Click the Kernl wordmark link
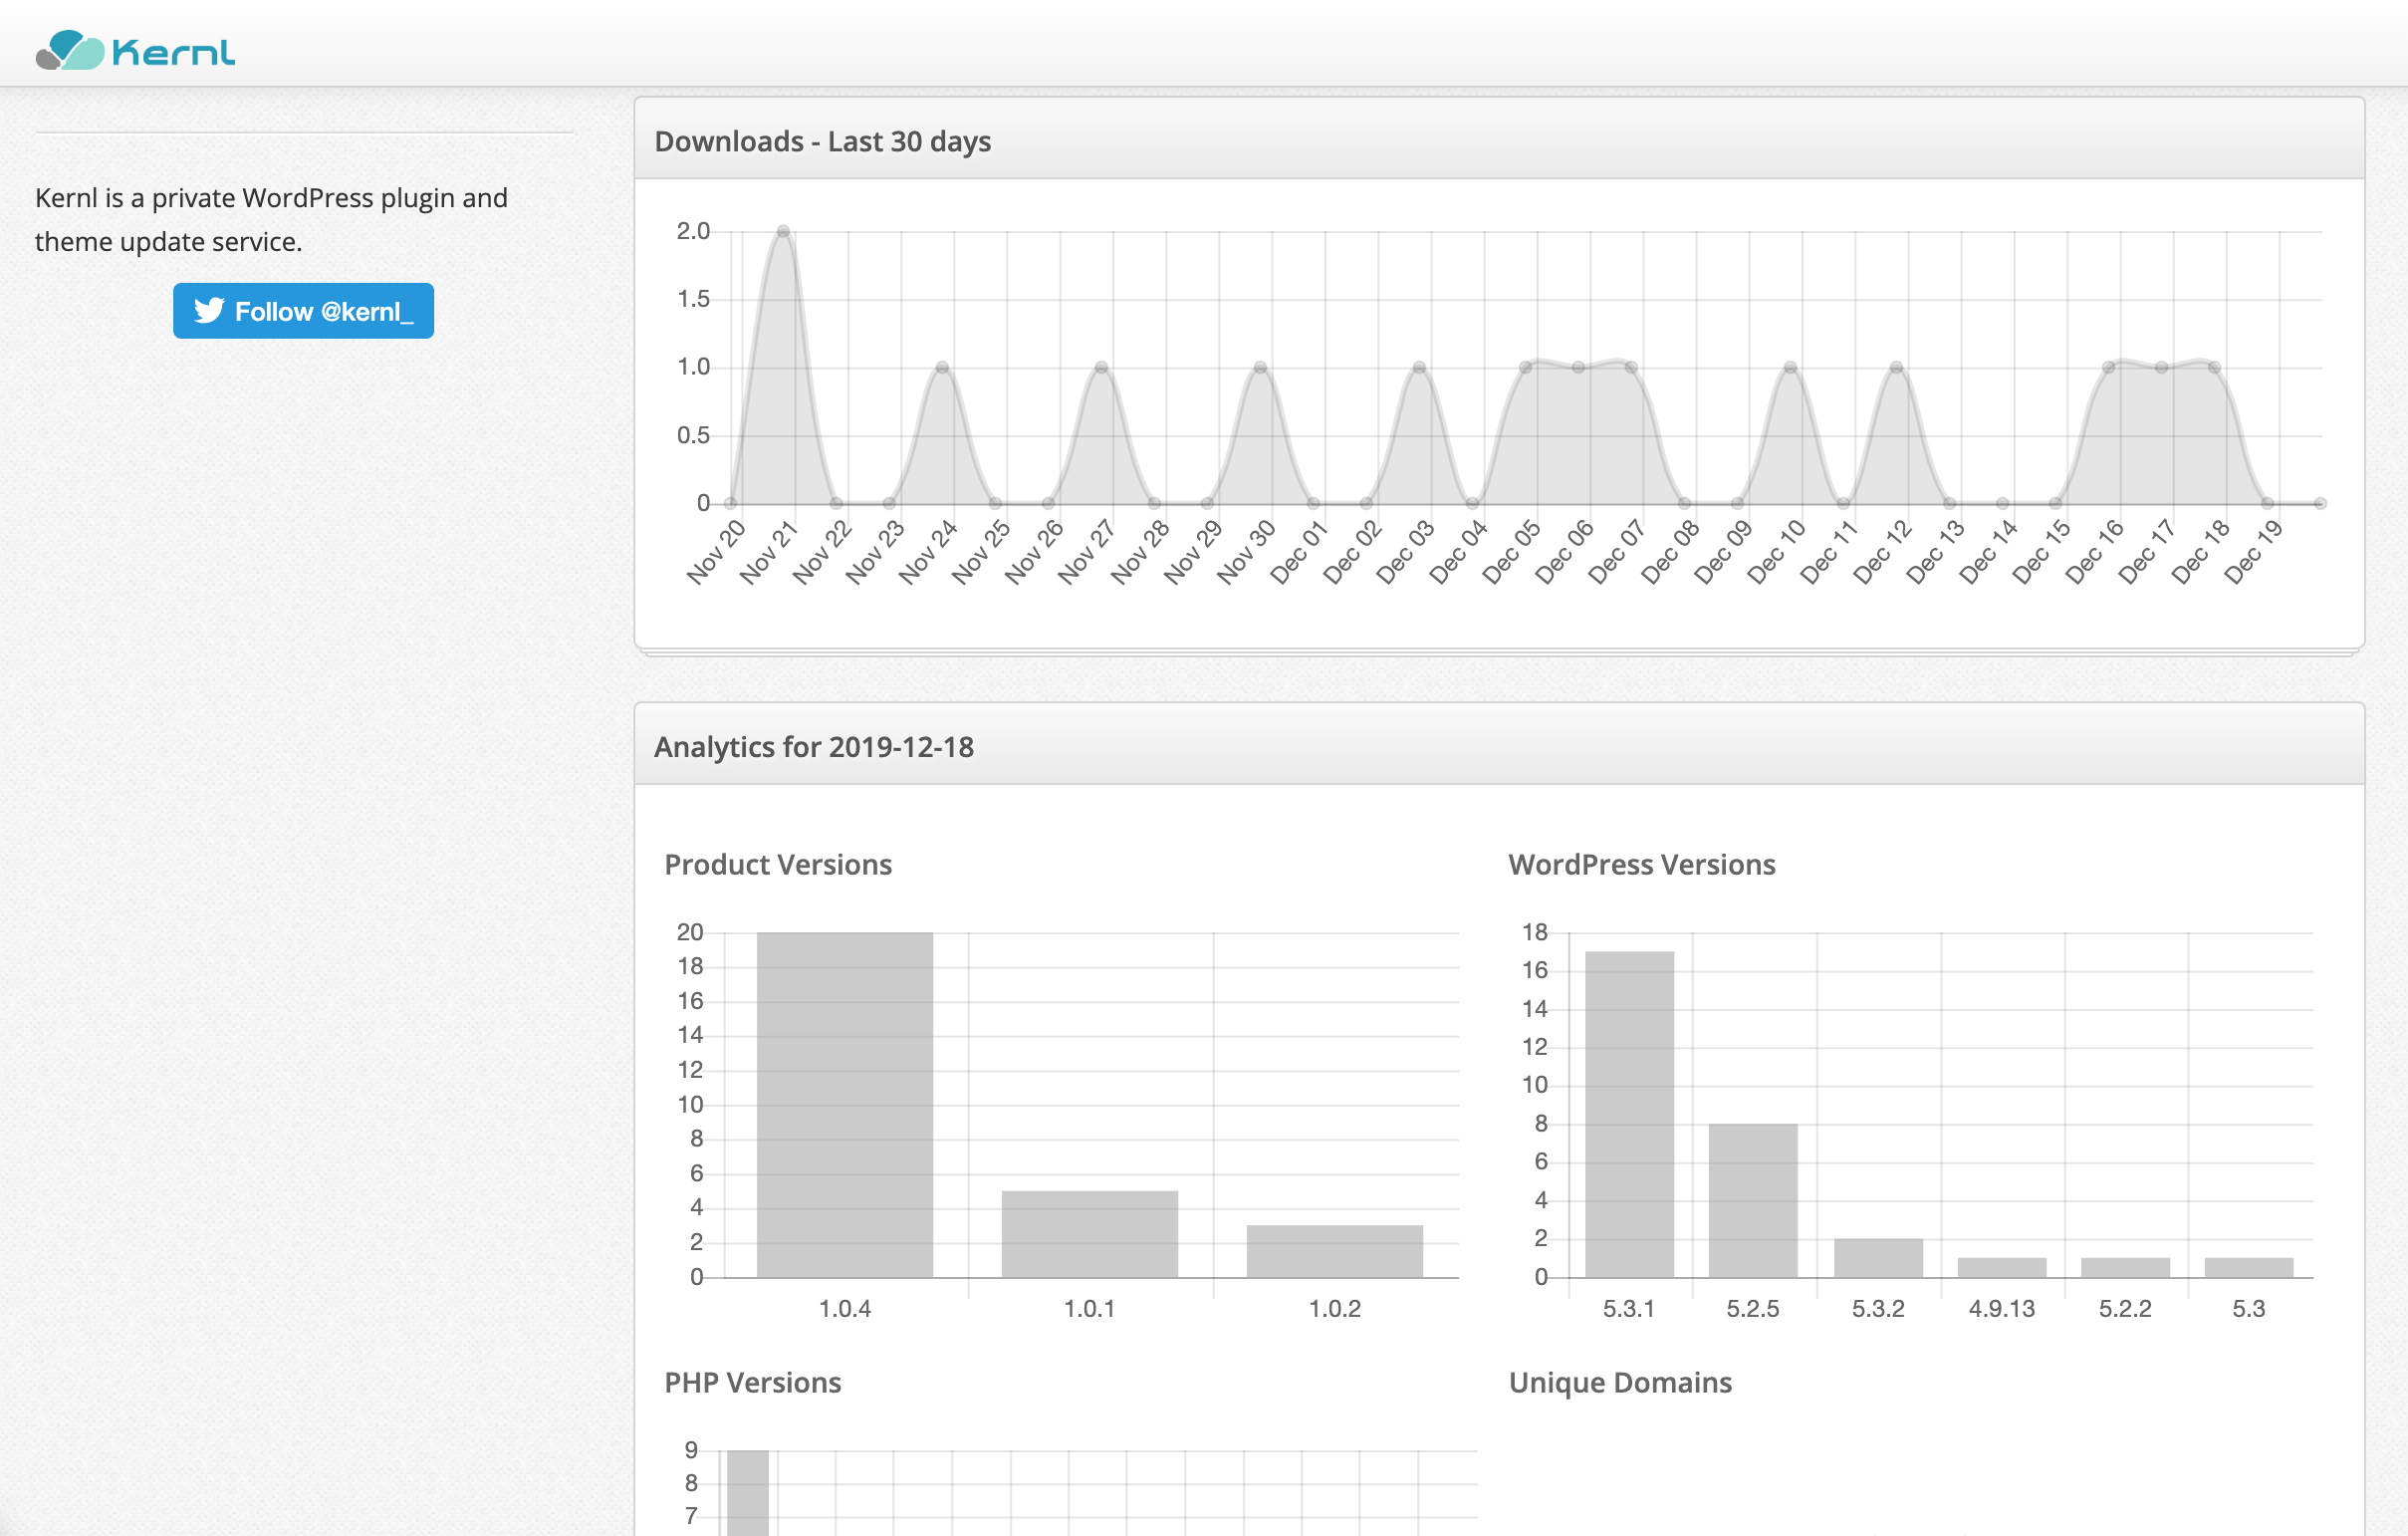 pos(174,52)
